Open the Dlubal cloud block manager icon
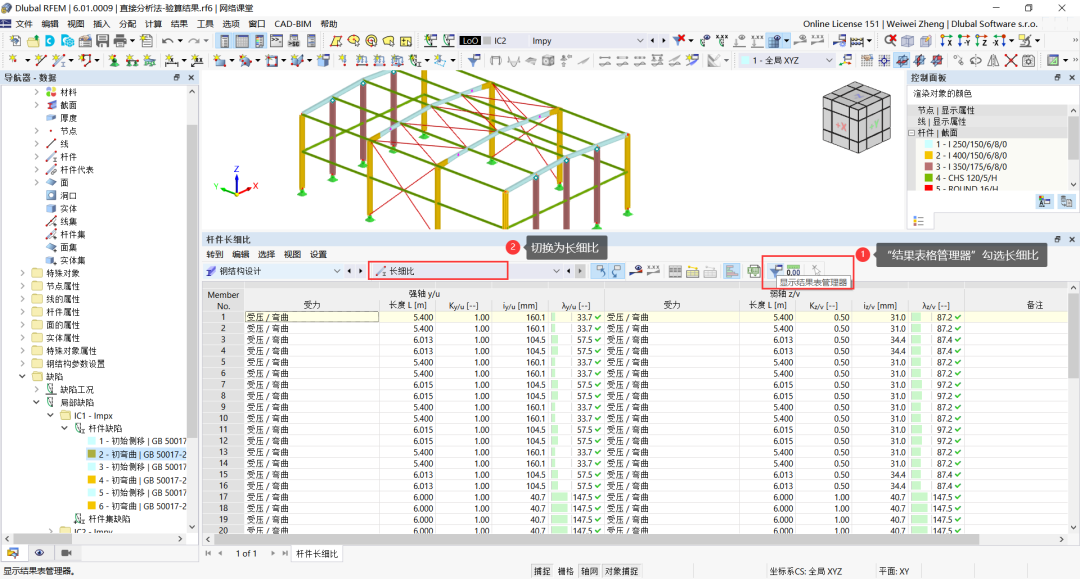Image resolution: width=1080 pixels, height=579 pixels. point(70,41)
